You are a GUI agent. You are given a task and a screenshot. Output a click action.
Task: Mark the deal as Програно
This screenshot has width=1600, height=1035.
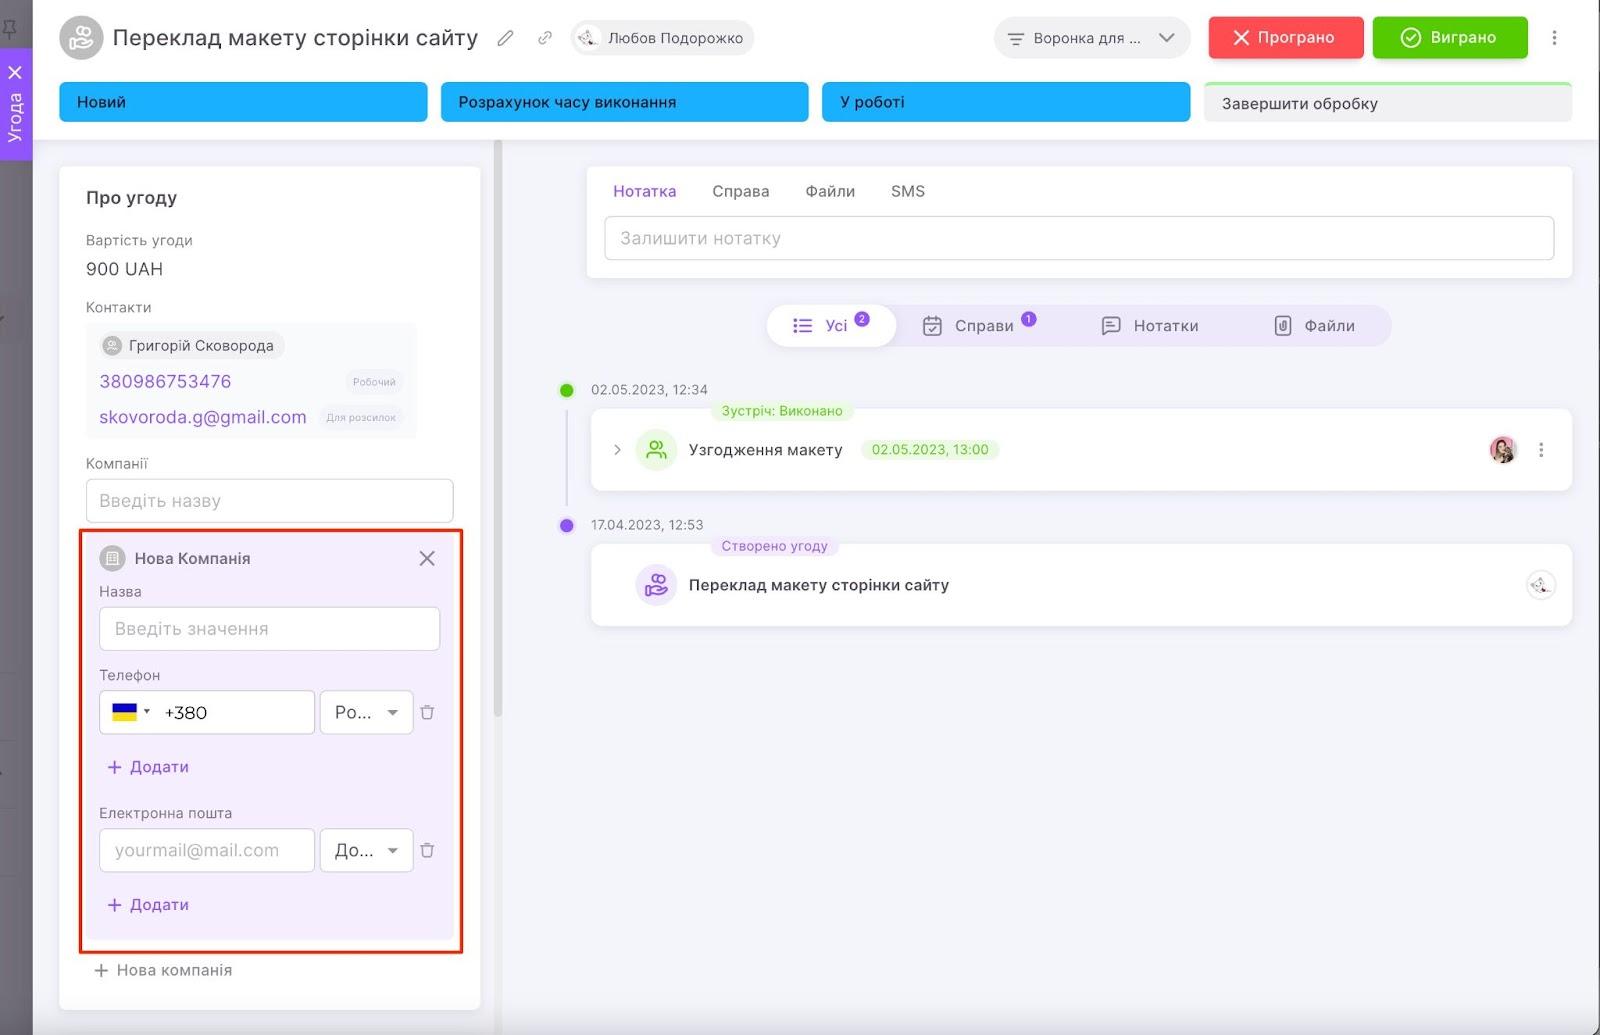pyautogui.click(x=1284, y=38)
